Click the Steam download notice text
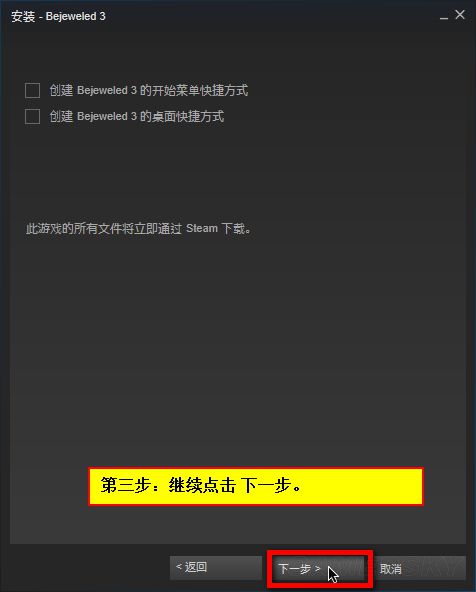This screenshot has width=476, height=592. (139, 229)
